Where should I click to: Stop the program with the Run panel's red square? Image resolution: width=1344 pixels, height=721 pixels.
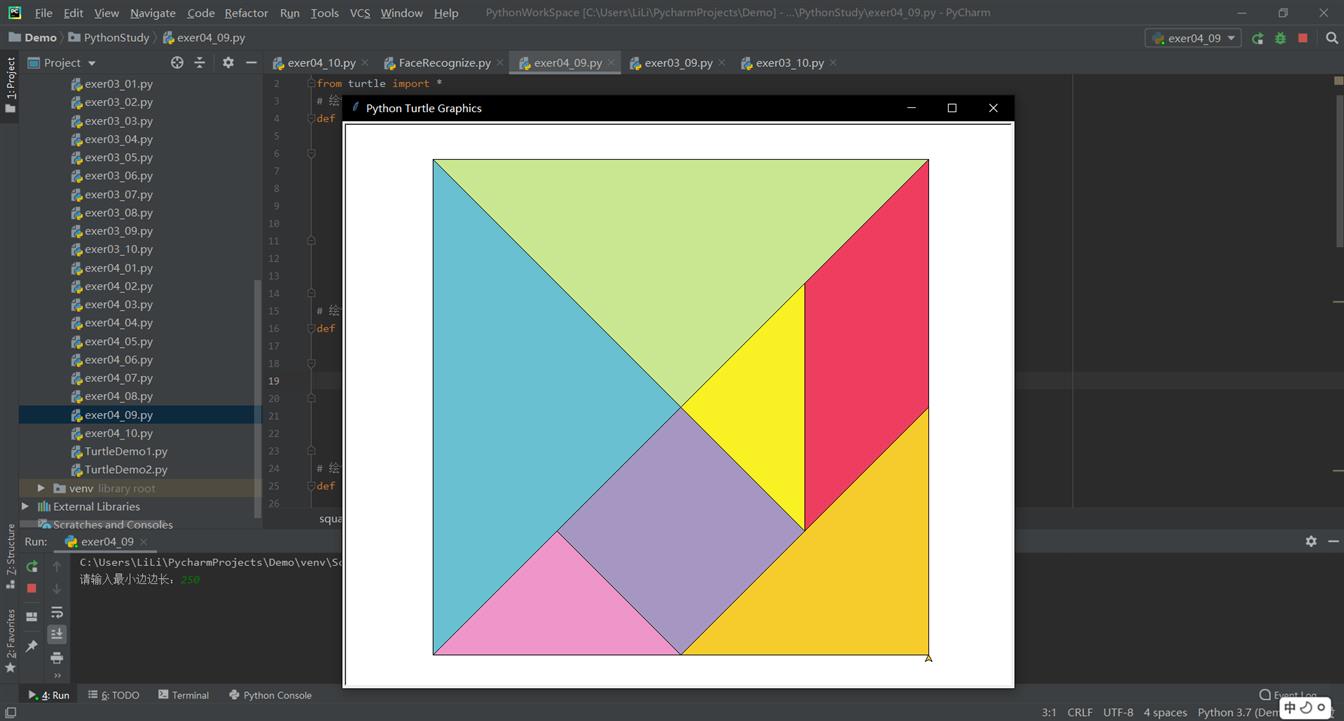(31, 589)
